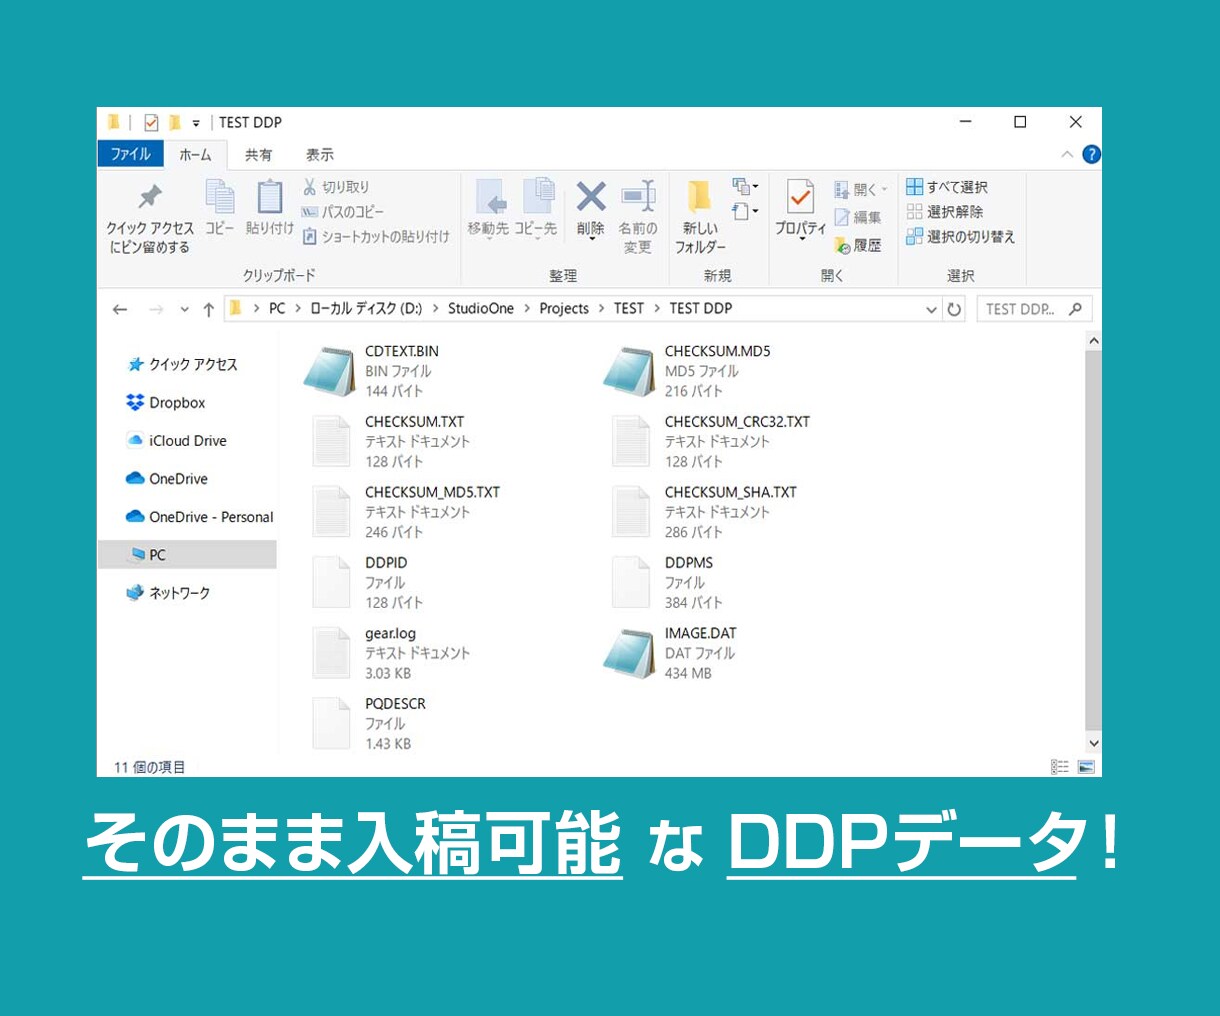Select CHECKSUM_CRC32.TXT file name
The height and width of the screenshot is (1016, 1220).
(737, 421)
